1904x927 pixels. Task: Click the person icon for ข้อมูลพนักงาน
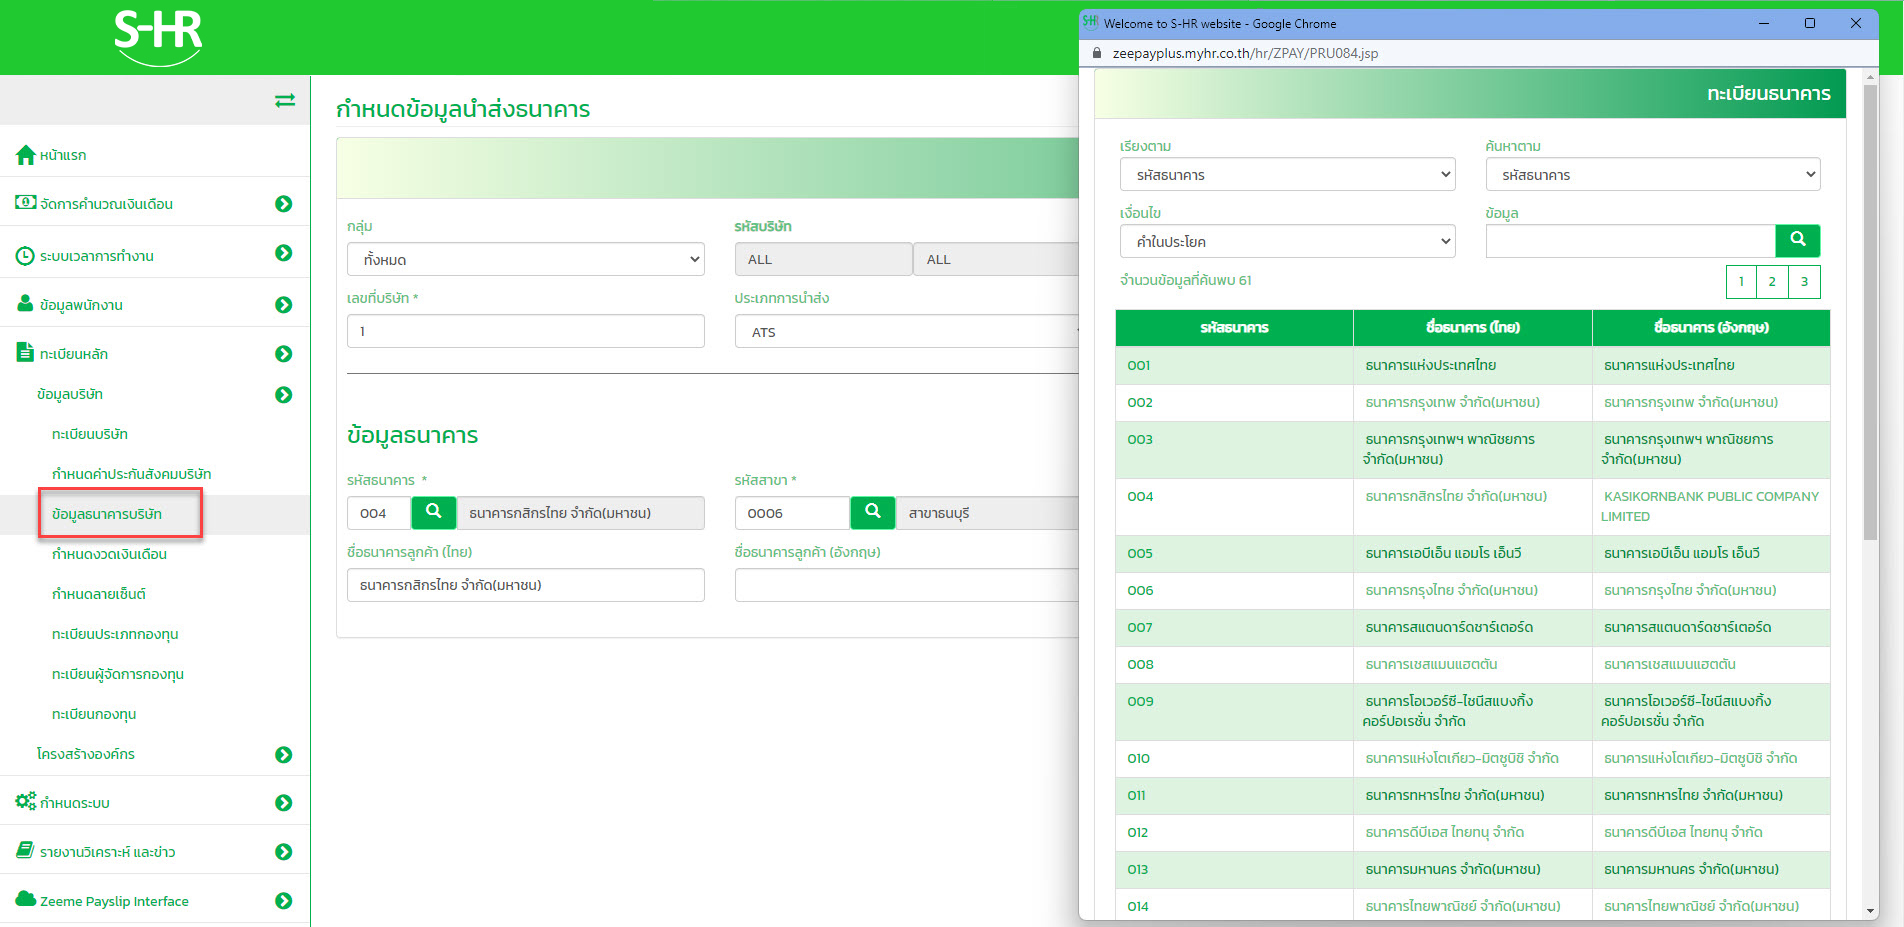[24, 303]
